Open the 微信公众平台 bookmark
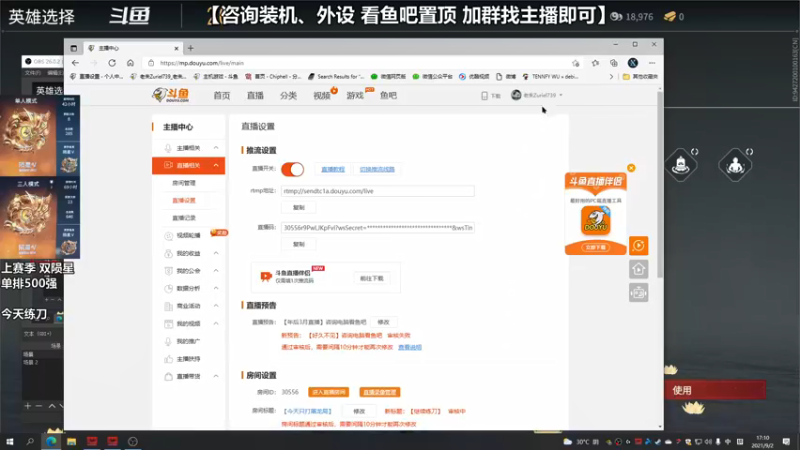 click(433, 77)
